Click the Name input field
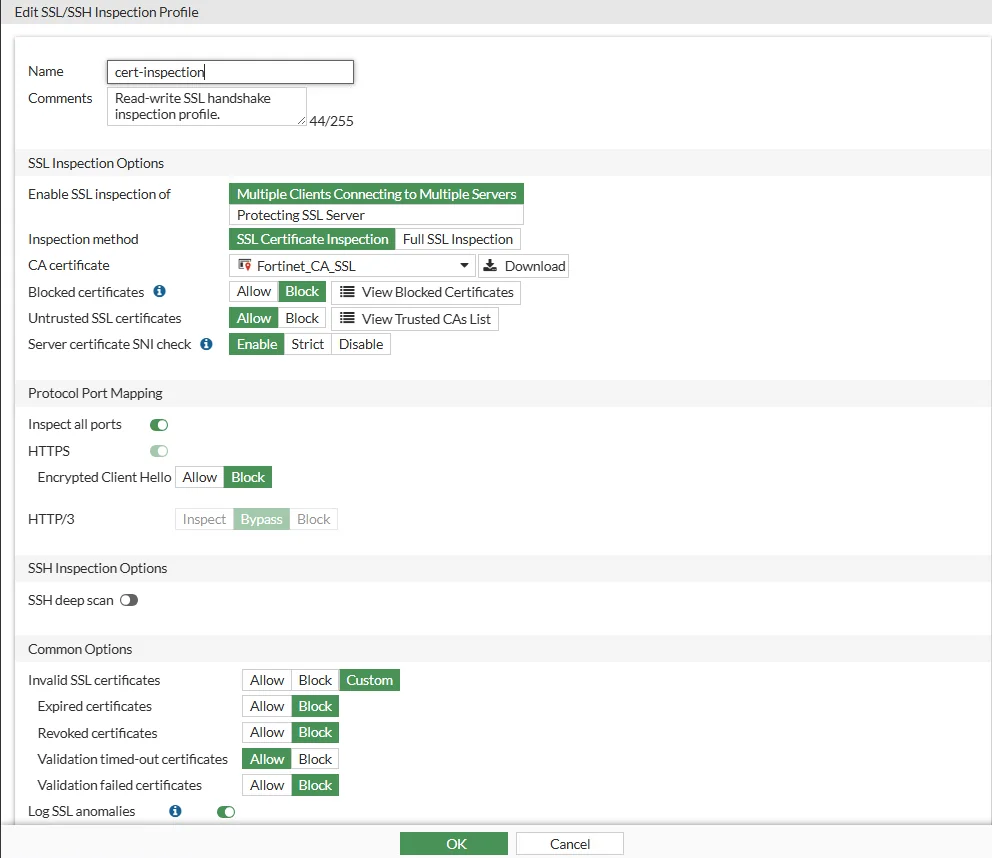 (230, 72)
